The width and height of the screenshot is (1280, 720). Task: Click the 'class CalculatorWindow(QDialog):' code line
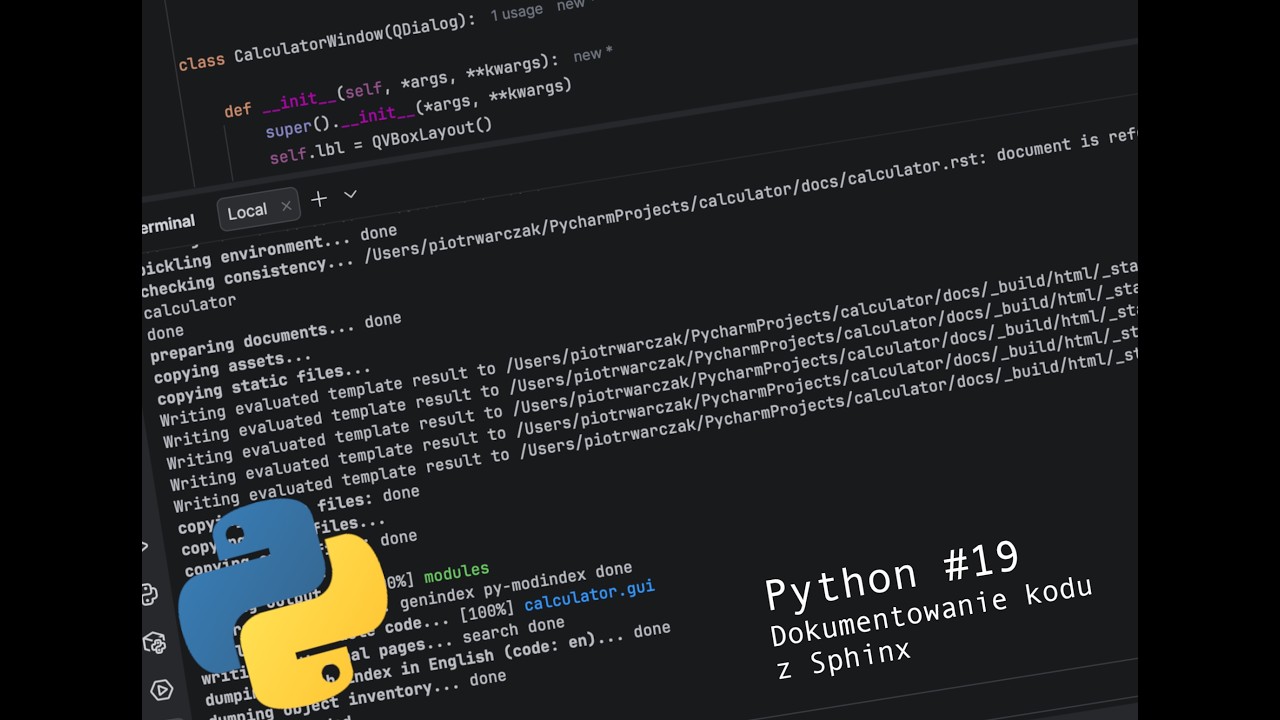[x=327, y=43]
